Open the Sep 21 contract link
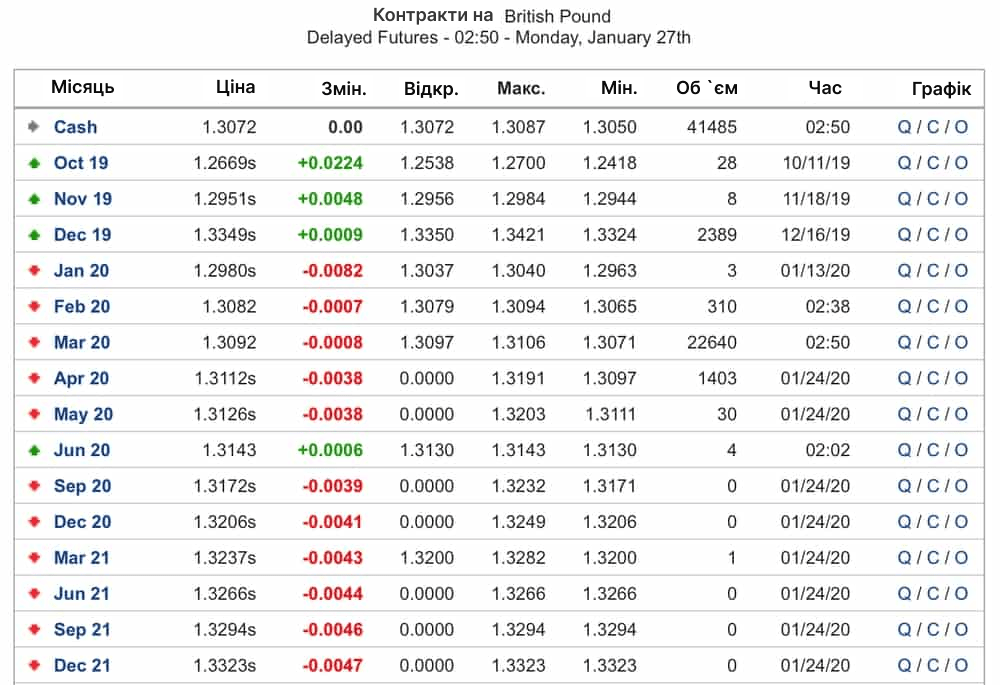The width and height of the screenshot is (1000, 685). 82,630
